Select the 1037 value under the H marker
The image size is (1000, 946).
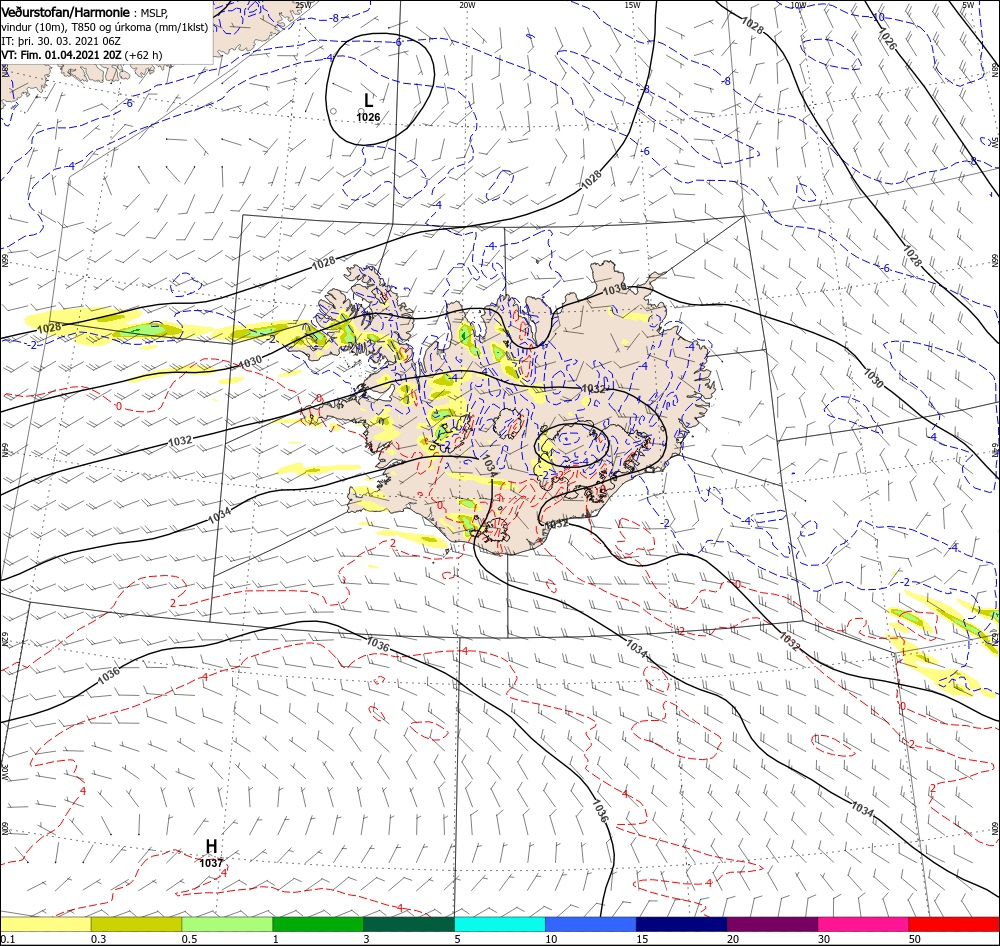click(211, 863)
